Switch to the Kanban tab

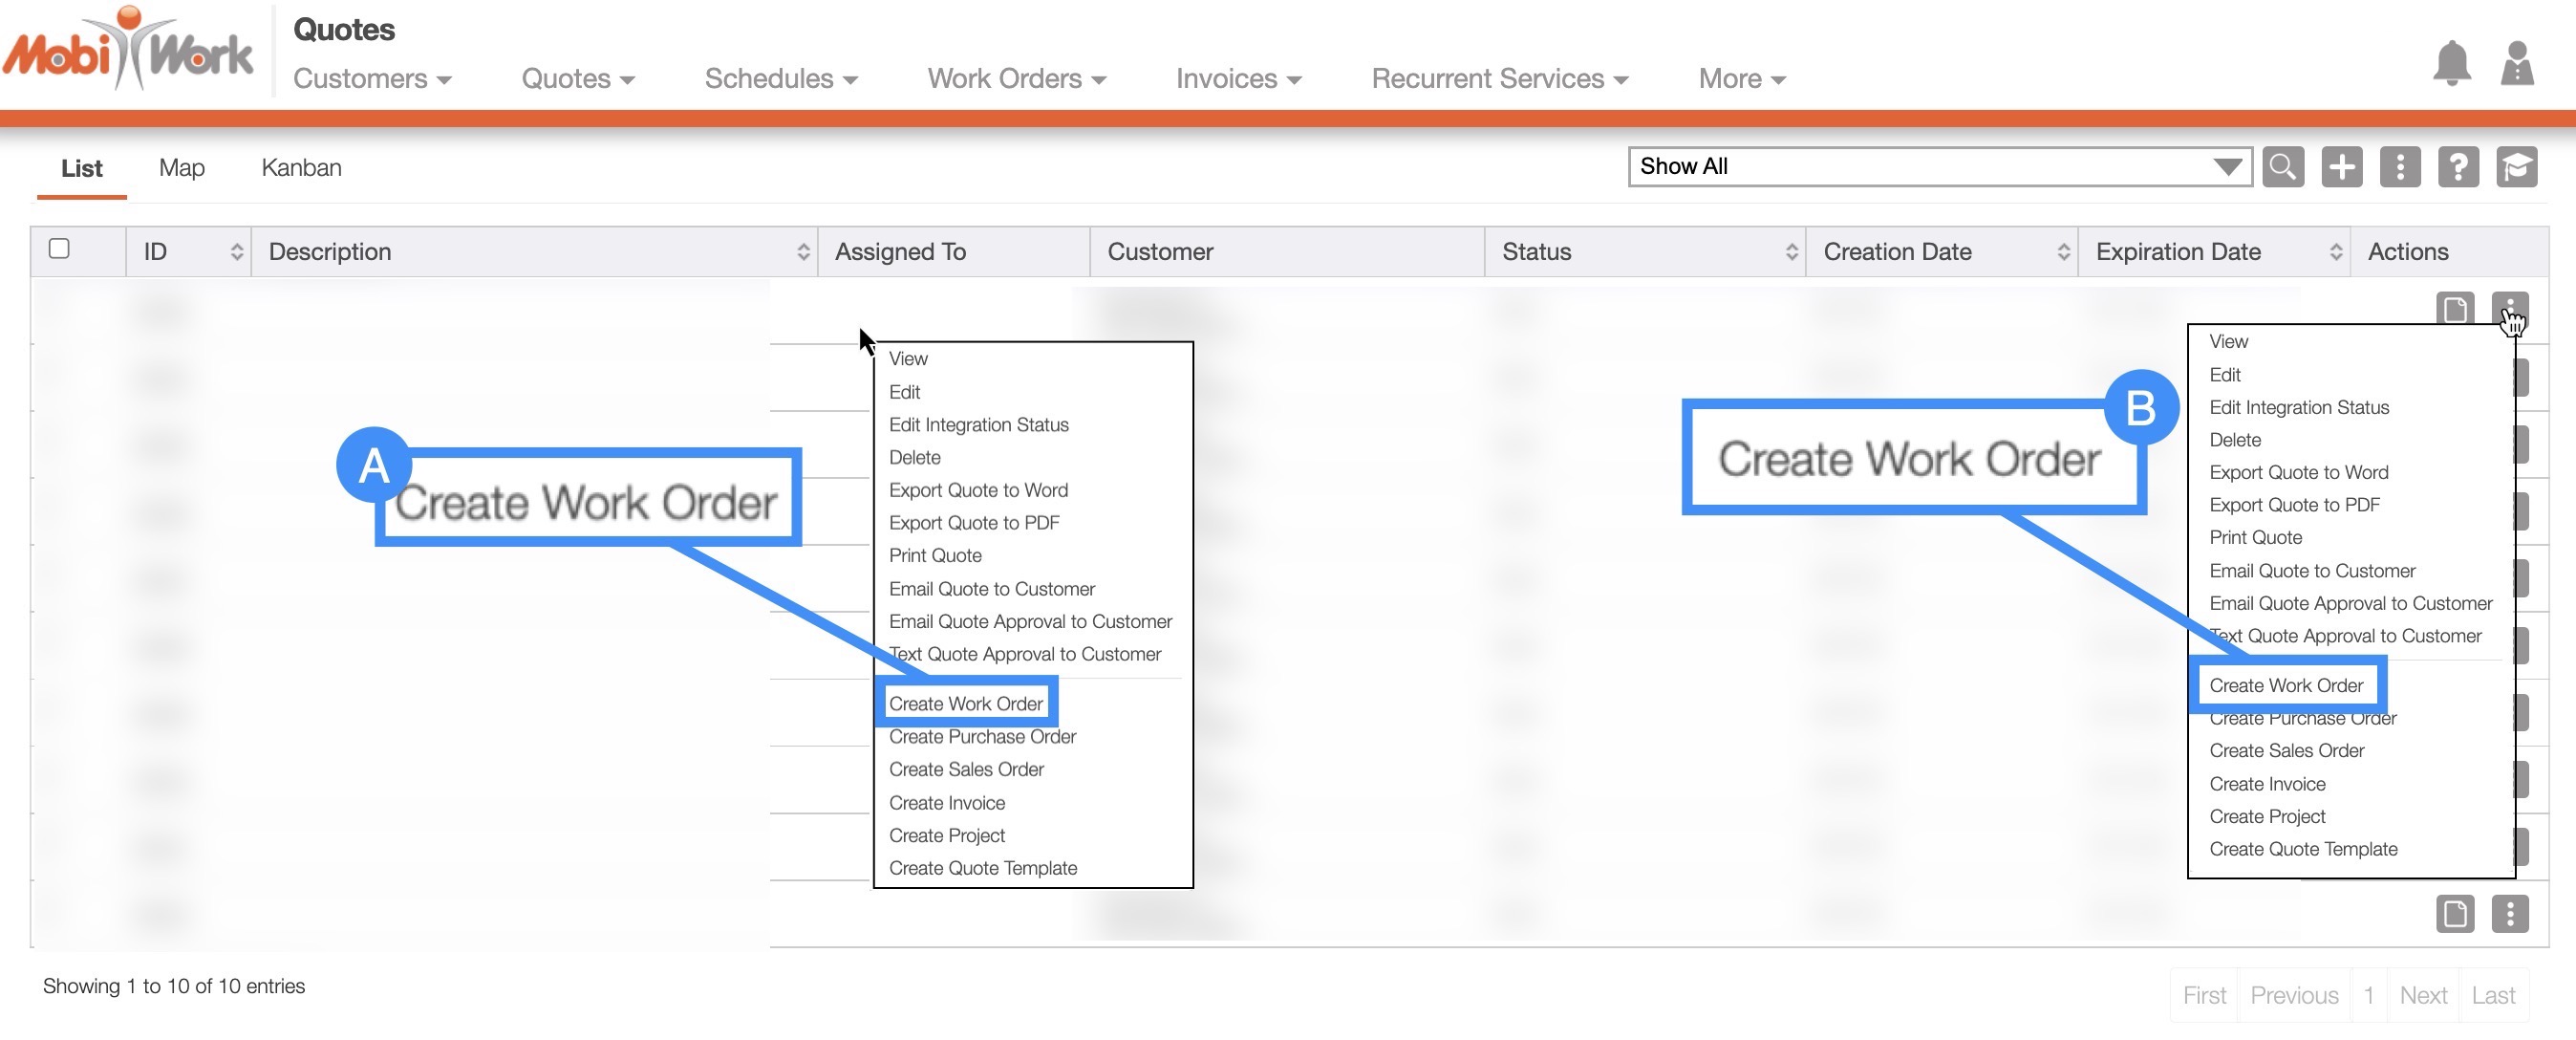click(301, 168)
